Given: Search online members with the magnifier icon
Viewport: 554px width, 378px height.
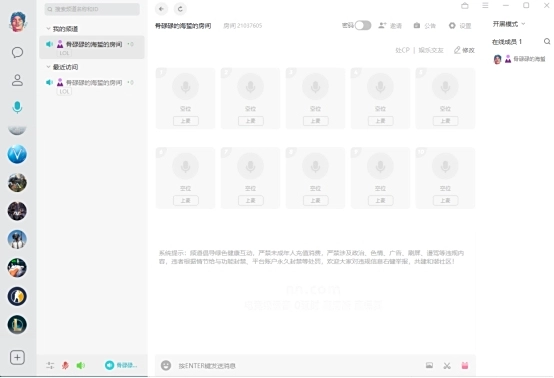Looking at the screenshot, I should (x=547, y=42).
